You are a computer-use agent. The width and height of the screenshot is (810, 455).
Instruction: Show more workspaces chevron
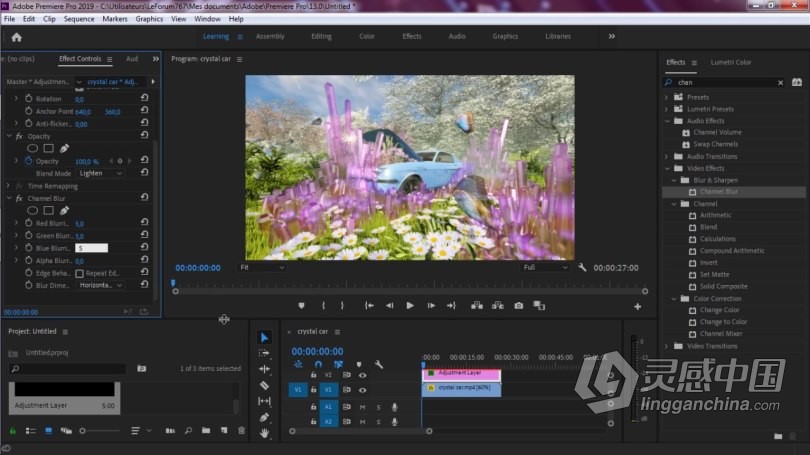coord(612,36)
